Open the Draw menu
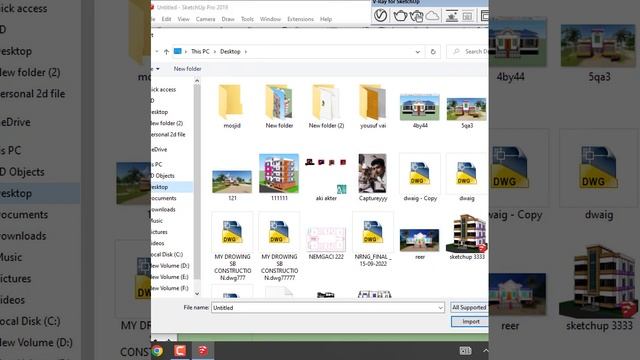Image resolution: width=640 pixels, height=360 pixels. (x=228, y=19)
